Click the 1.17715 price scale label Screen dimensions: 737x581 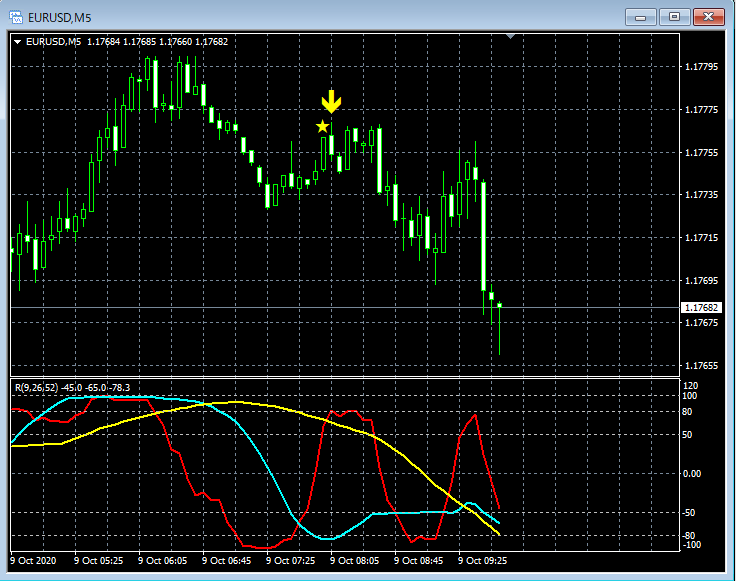tap(701, 237)
